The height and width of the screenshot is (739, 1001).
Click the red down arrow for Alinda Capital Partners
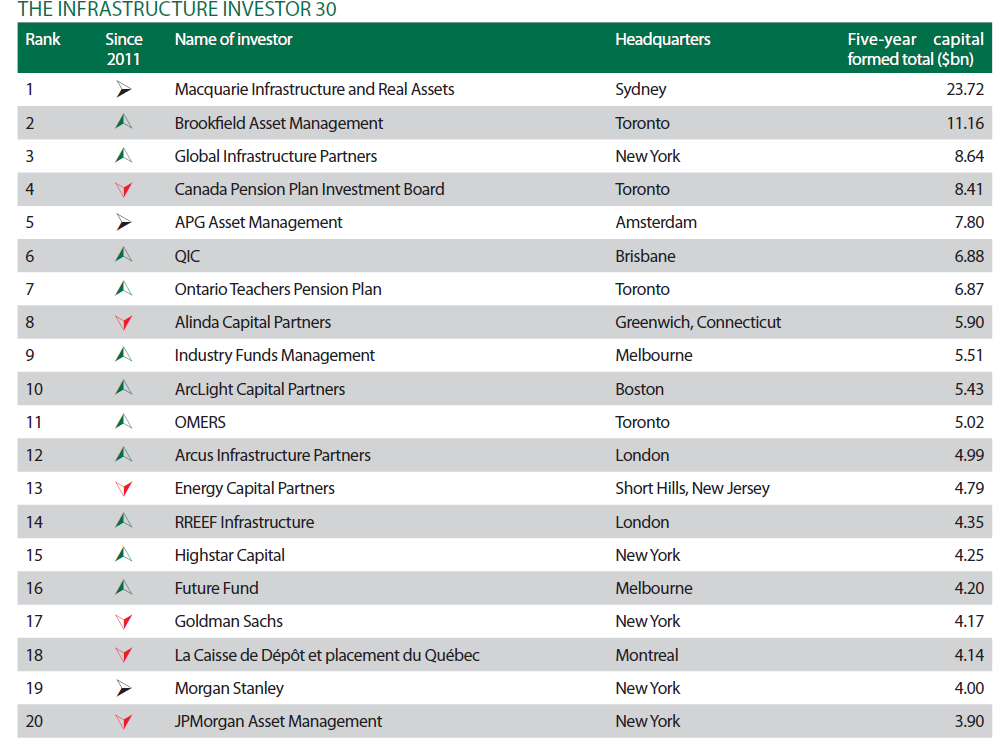coord(124,322)
